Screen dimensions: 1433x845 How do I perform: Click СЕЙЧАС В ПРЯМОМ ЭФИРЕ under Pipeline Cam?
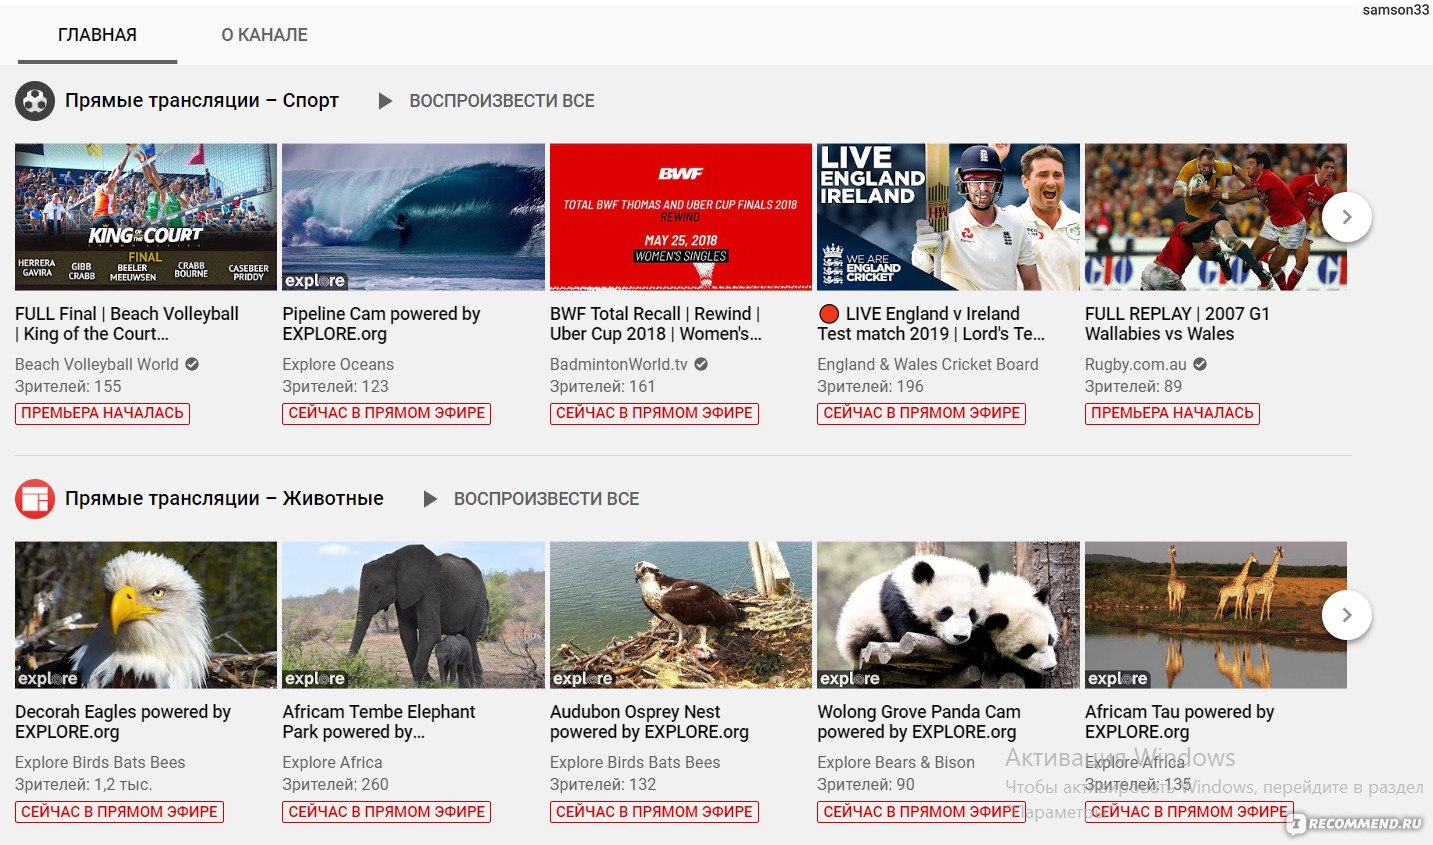[x=386, y=413]
